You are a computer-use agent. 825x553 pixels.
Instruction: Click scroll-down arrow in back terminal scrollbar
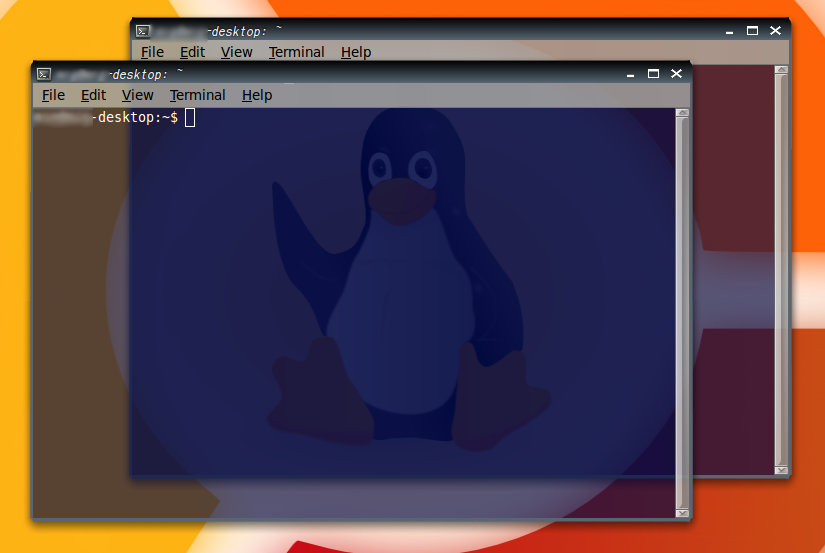(x=781, y=470)
